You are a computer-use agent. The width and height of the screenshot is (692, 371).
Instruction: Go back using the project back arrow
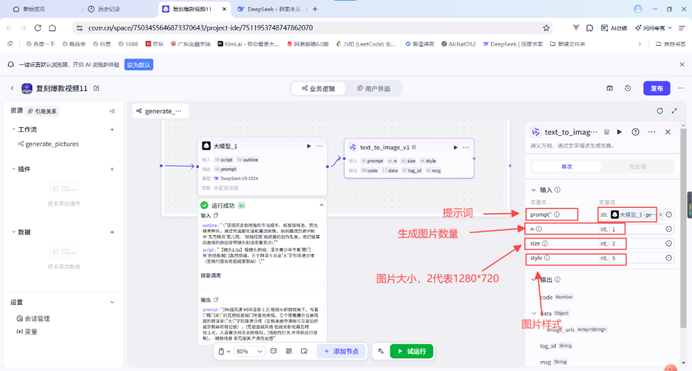tap(12, 88)
